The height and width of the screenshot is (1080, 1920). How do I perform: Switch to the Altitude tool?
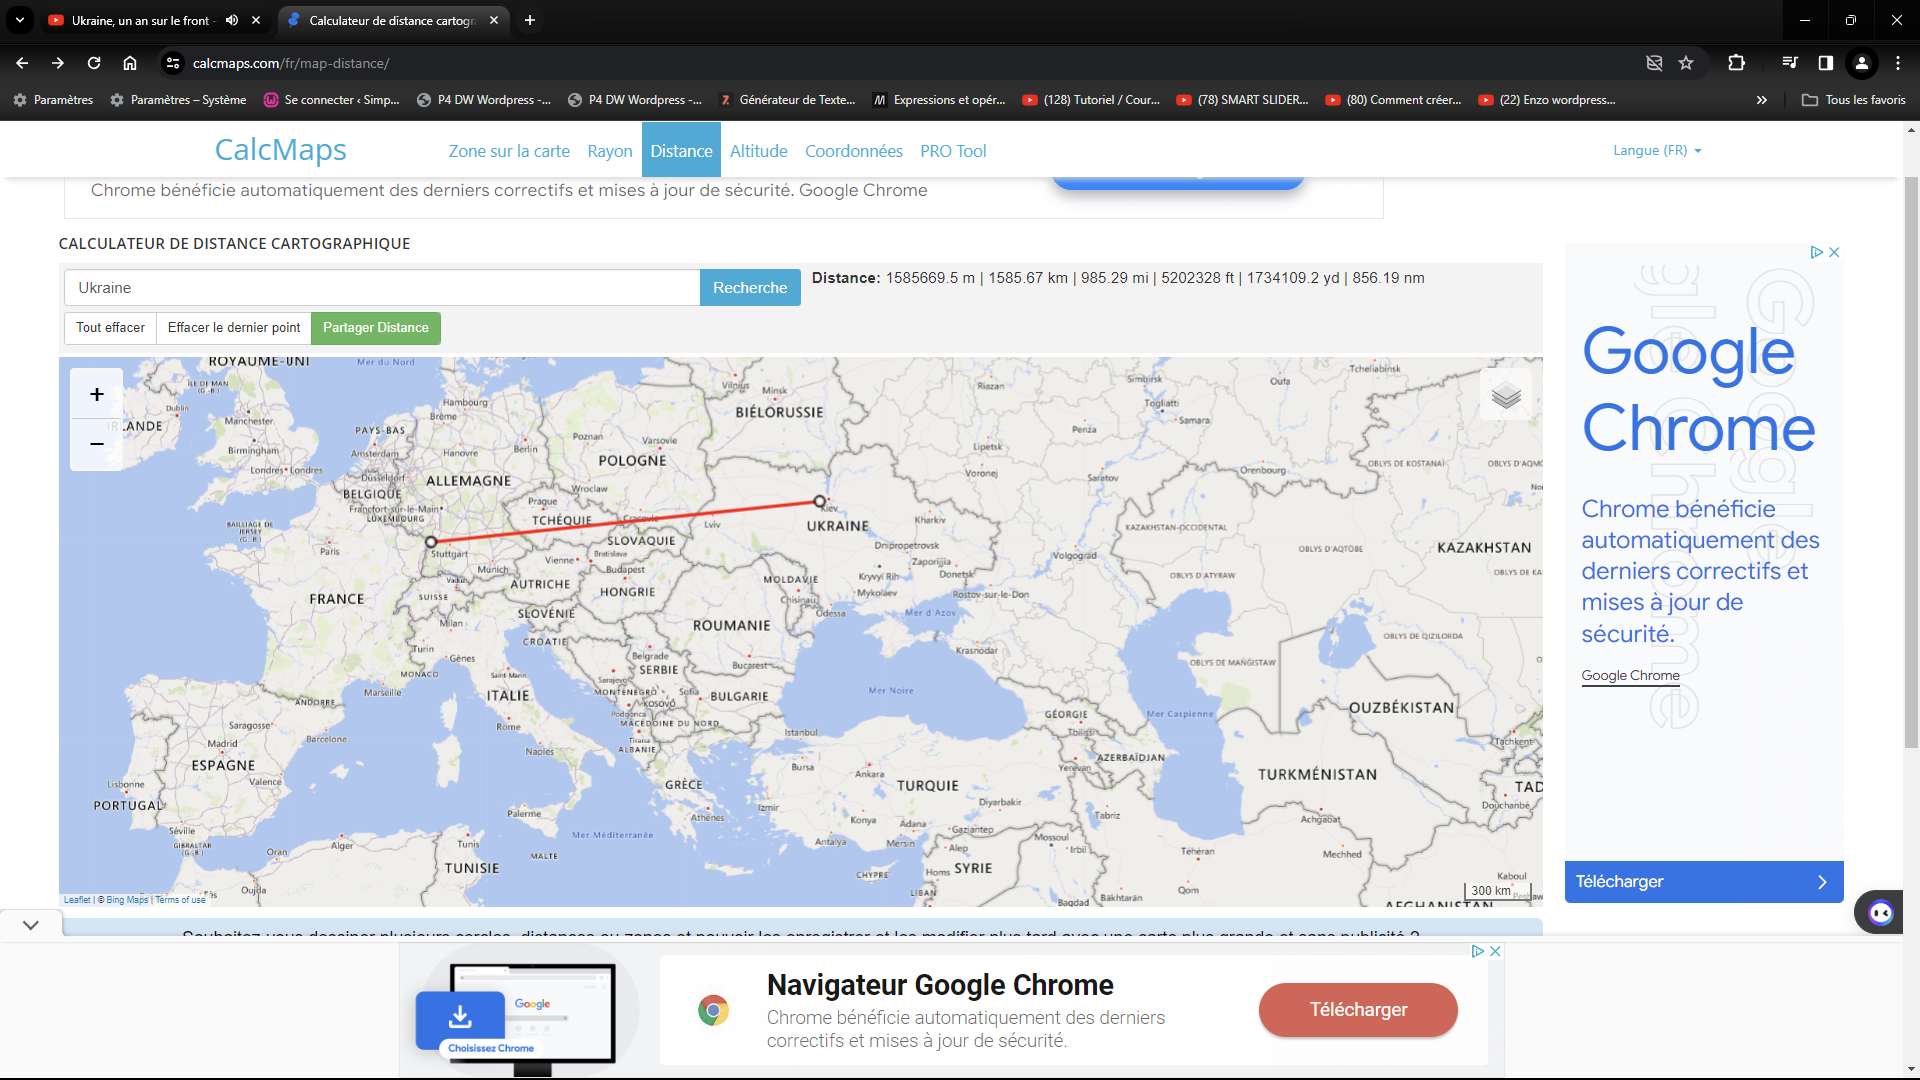coord(758,151)
